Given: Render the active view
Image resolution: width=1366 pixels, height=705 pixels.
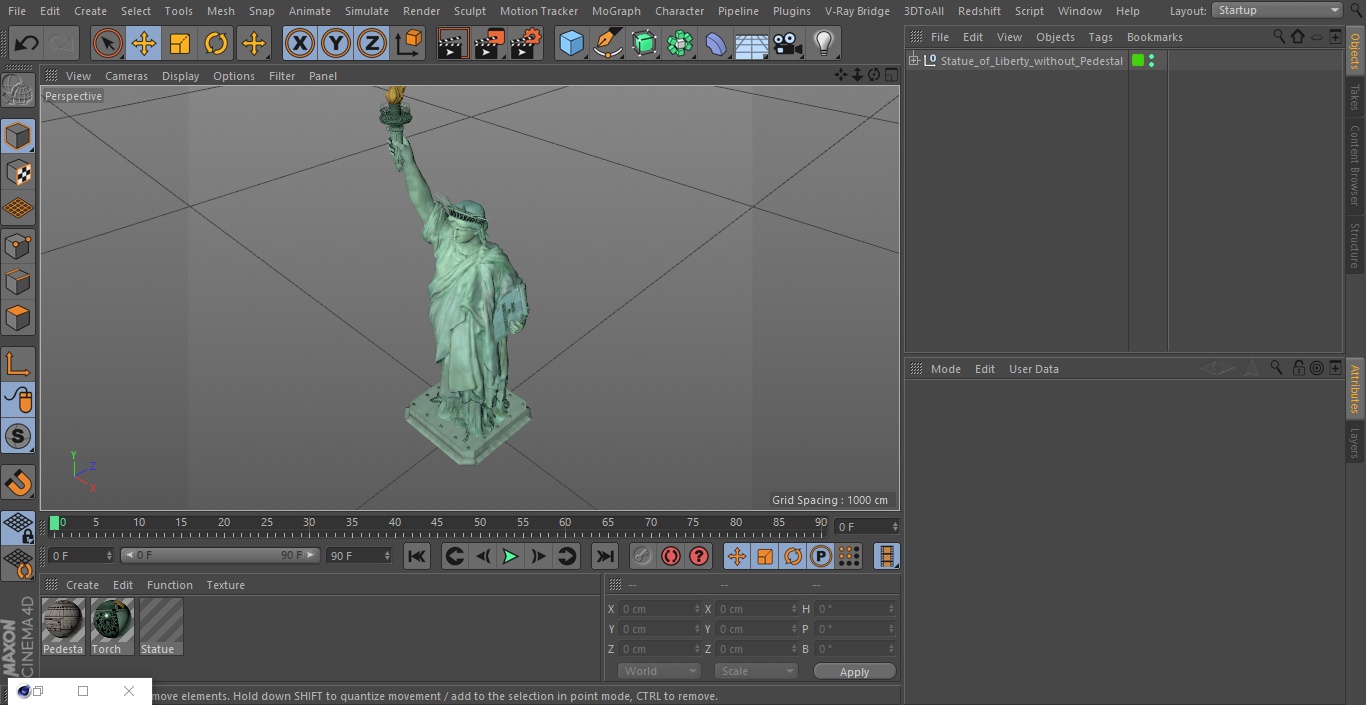Looking at the screenshot, I should [453, 43].
